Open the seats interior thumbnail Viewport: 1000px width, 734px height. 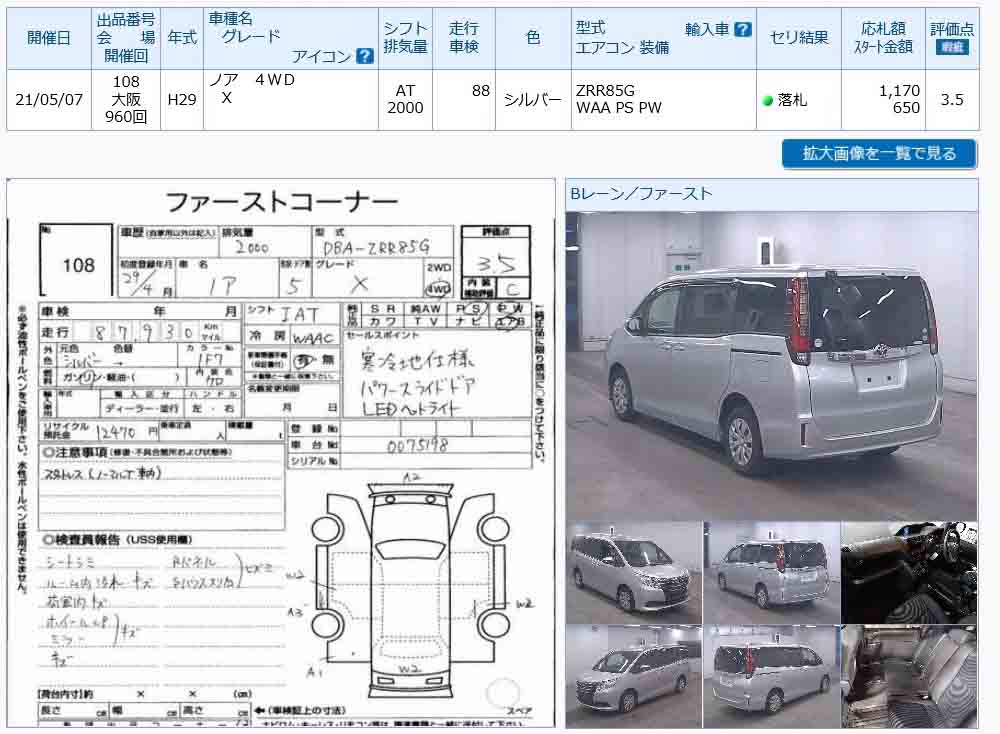point(909,677)
